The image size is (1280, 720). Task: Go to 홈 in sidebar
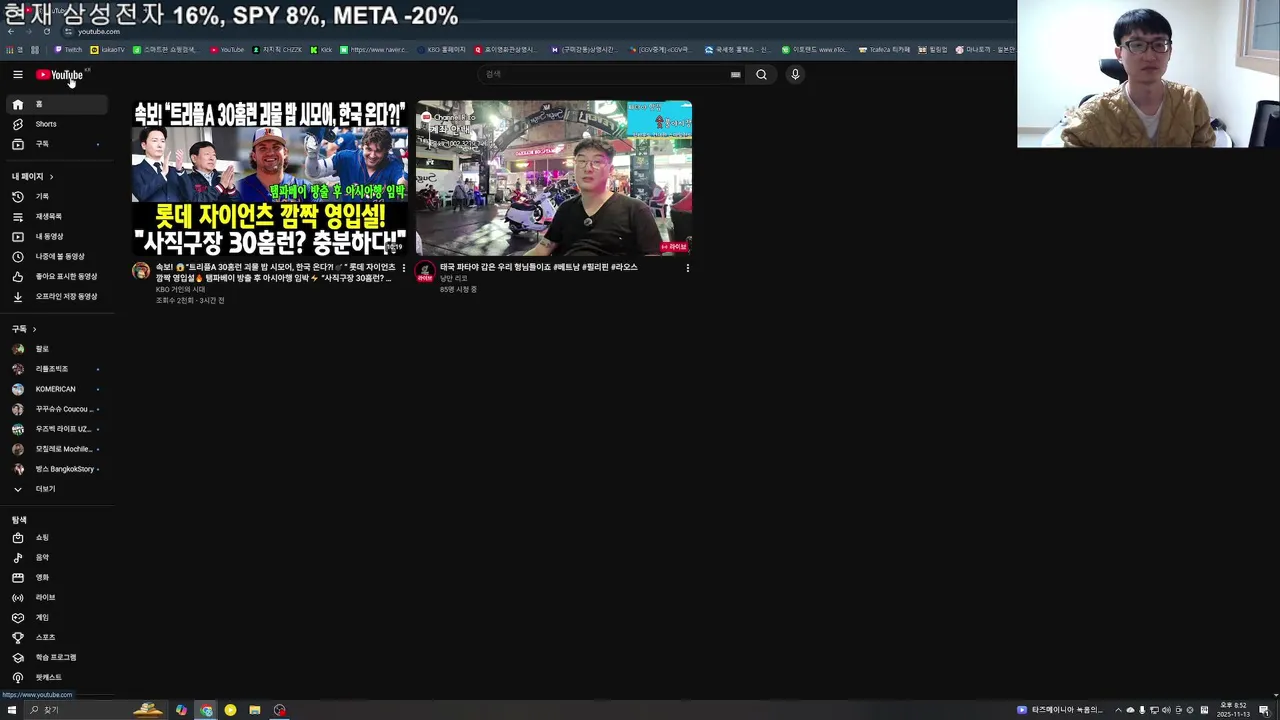pyautogui.click(x=57, y=104)
